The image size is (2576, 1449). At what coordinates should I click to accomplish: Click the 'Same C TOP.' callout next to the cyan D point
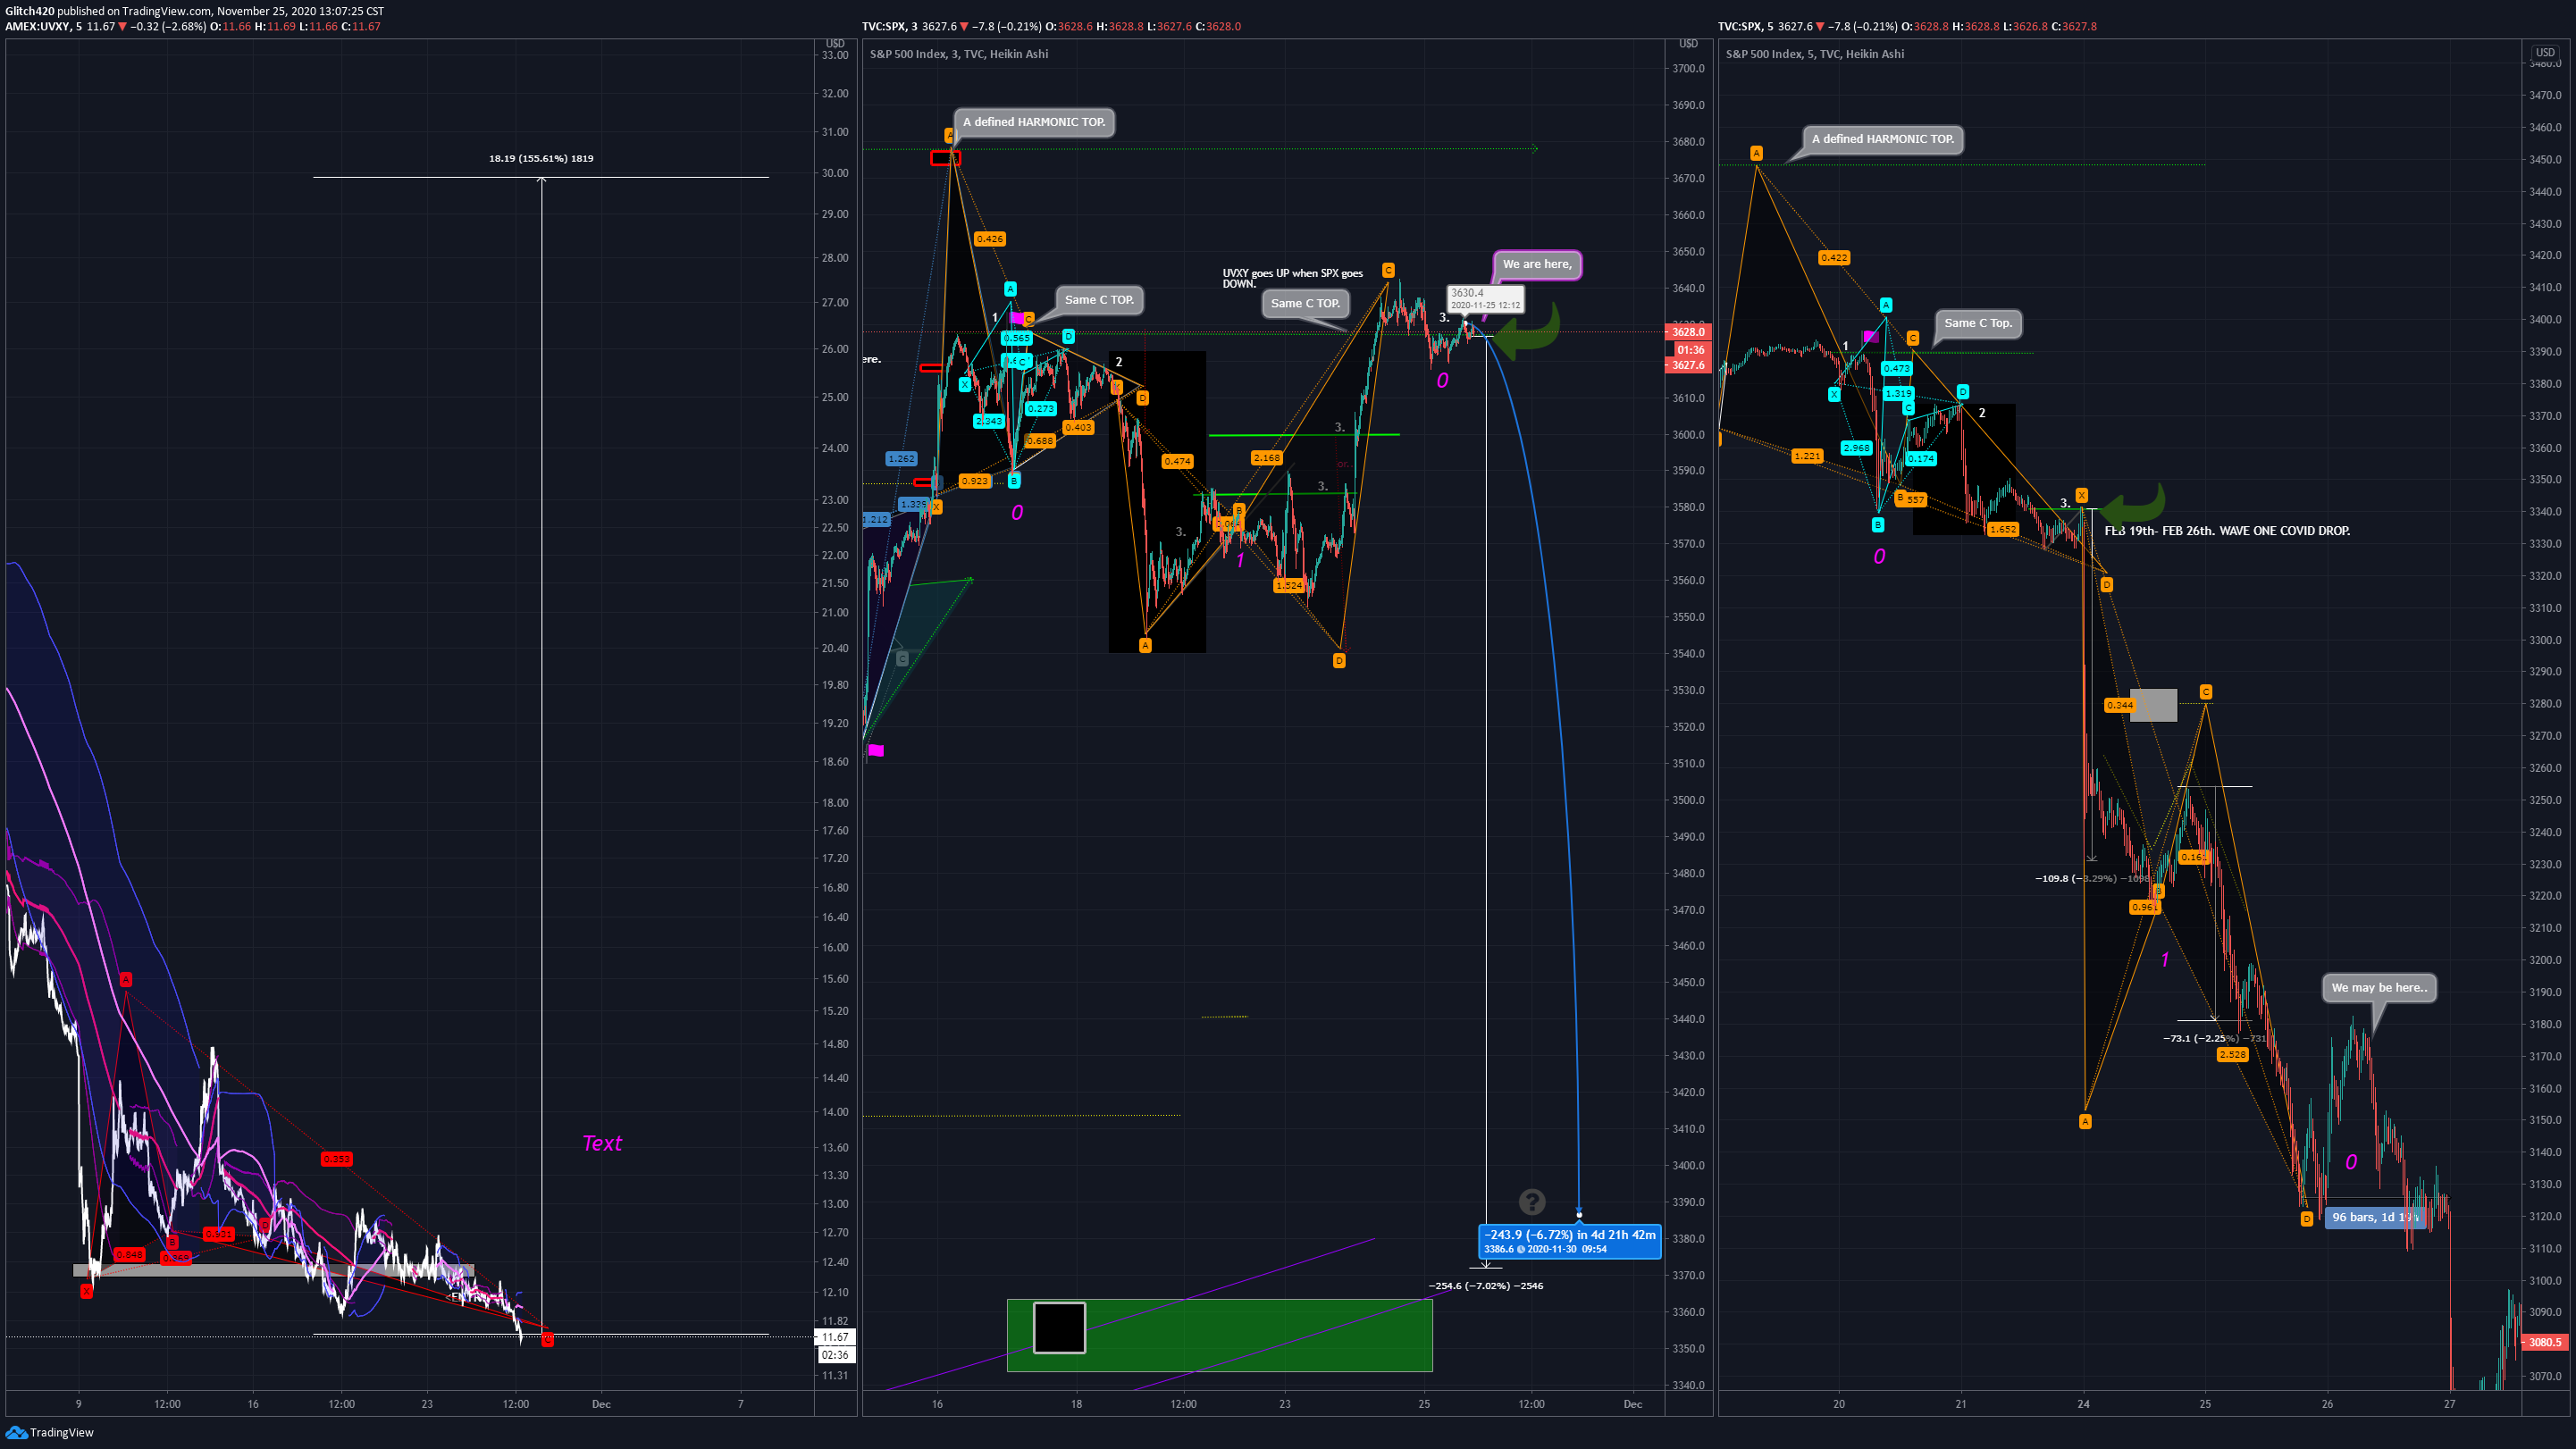pos(1099,300)
